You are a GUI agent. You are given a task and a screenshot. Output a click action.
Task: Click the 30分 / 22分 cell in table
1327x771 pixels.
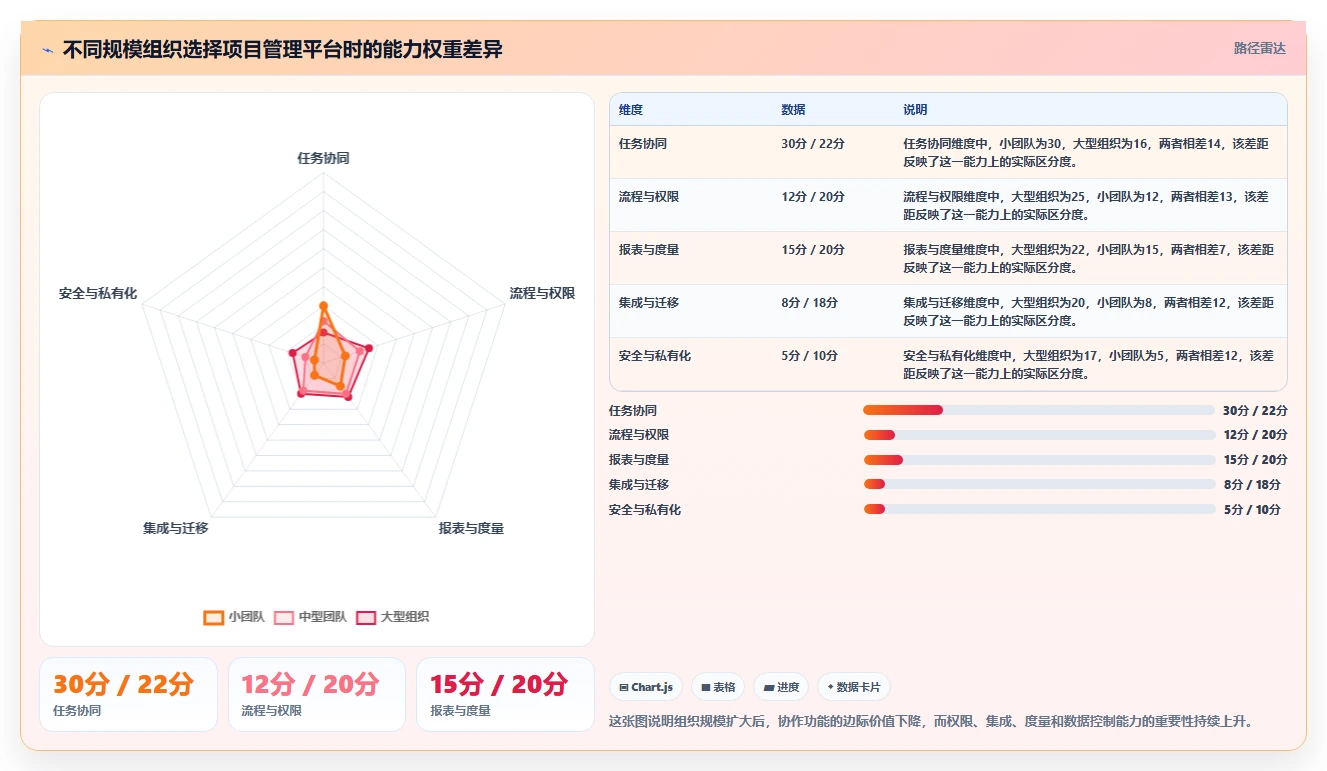coord(813,144)
